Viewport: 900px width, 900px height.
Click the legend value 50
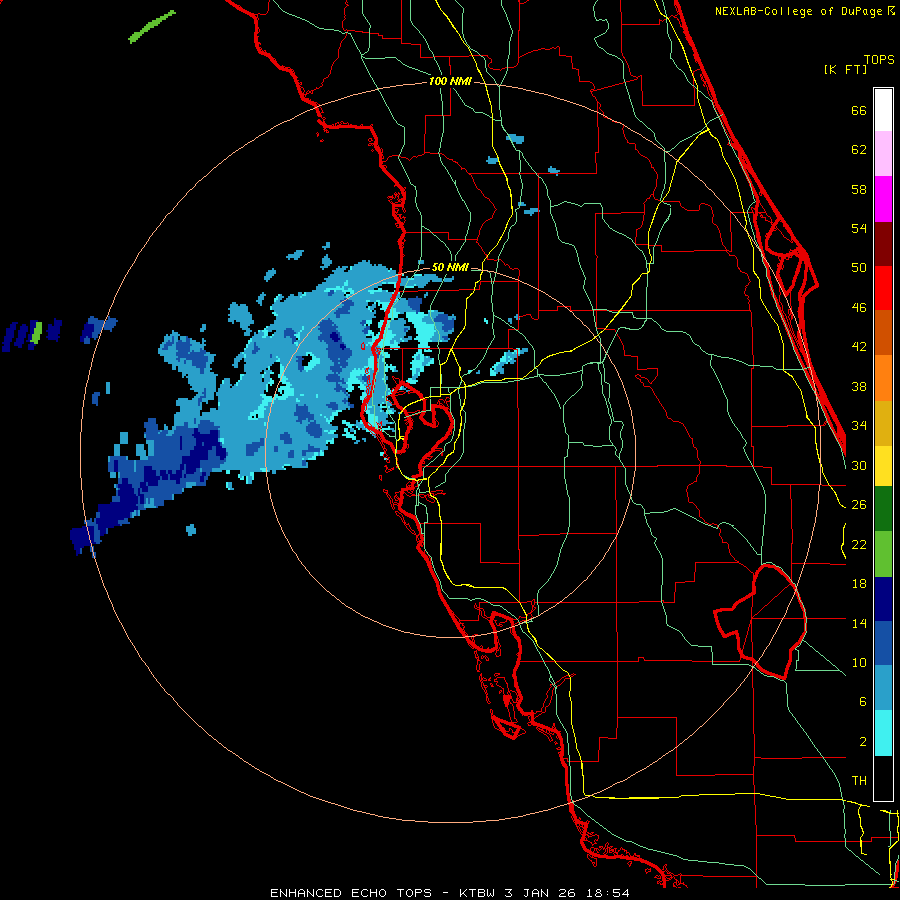(x=859, y=268)
